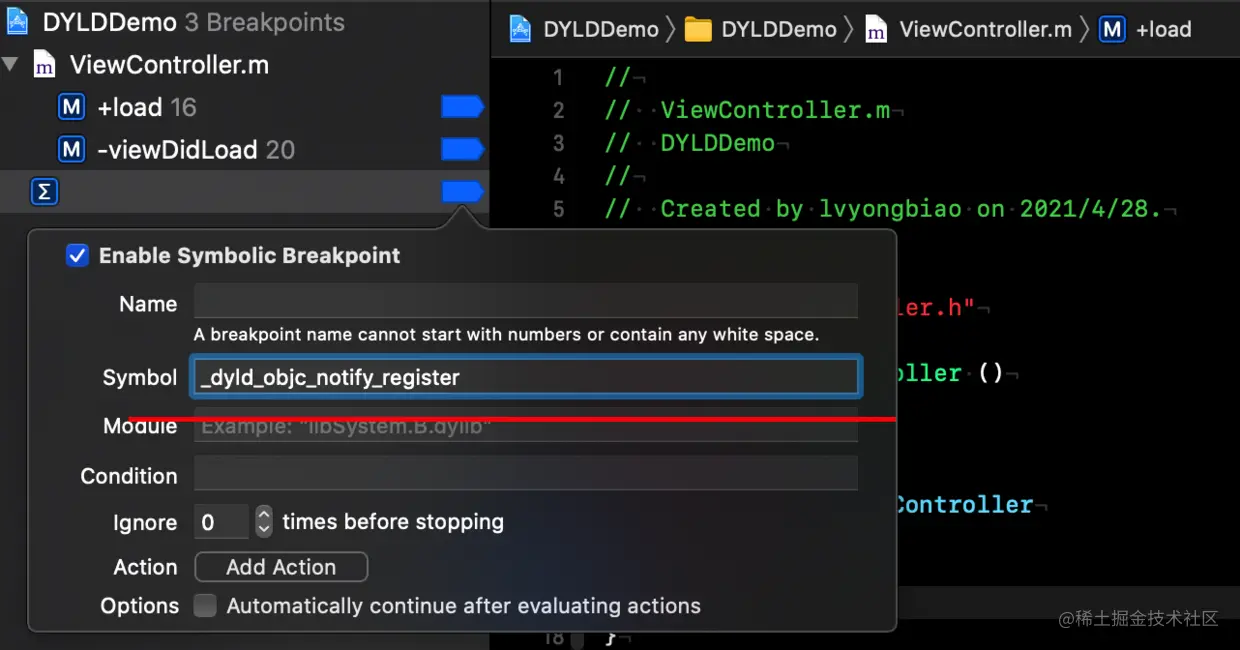Click into the Condition field
The width and height of the screenshot is (1240, 650).
pos(526,475)
